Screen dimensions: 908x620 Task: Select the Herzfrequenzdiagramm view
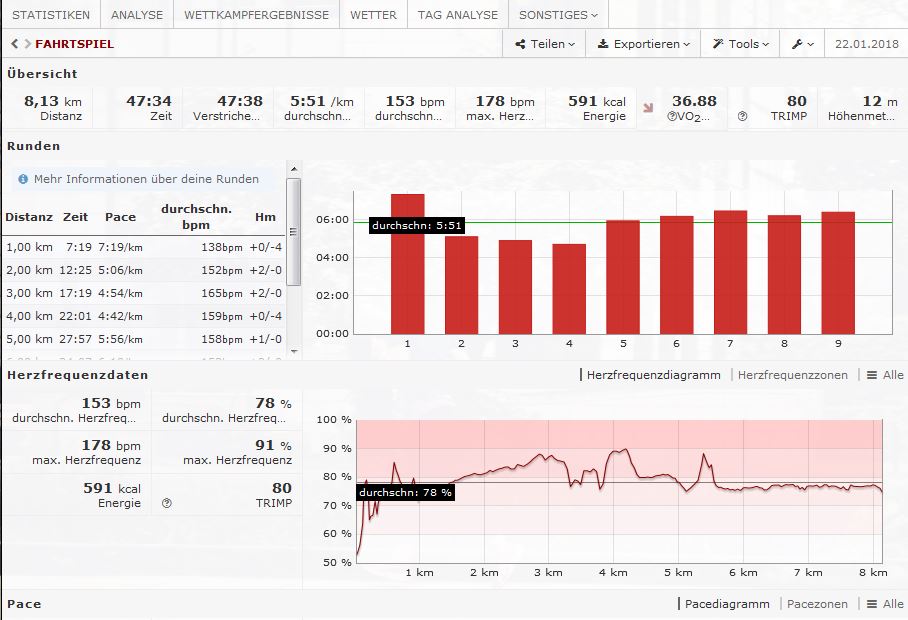pyautogui.click(x=652, y=375)
